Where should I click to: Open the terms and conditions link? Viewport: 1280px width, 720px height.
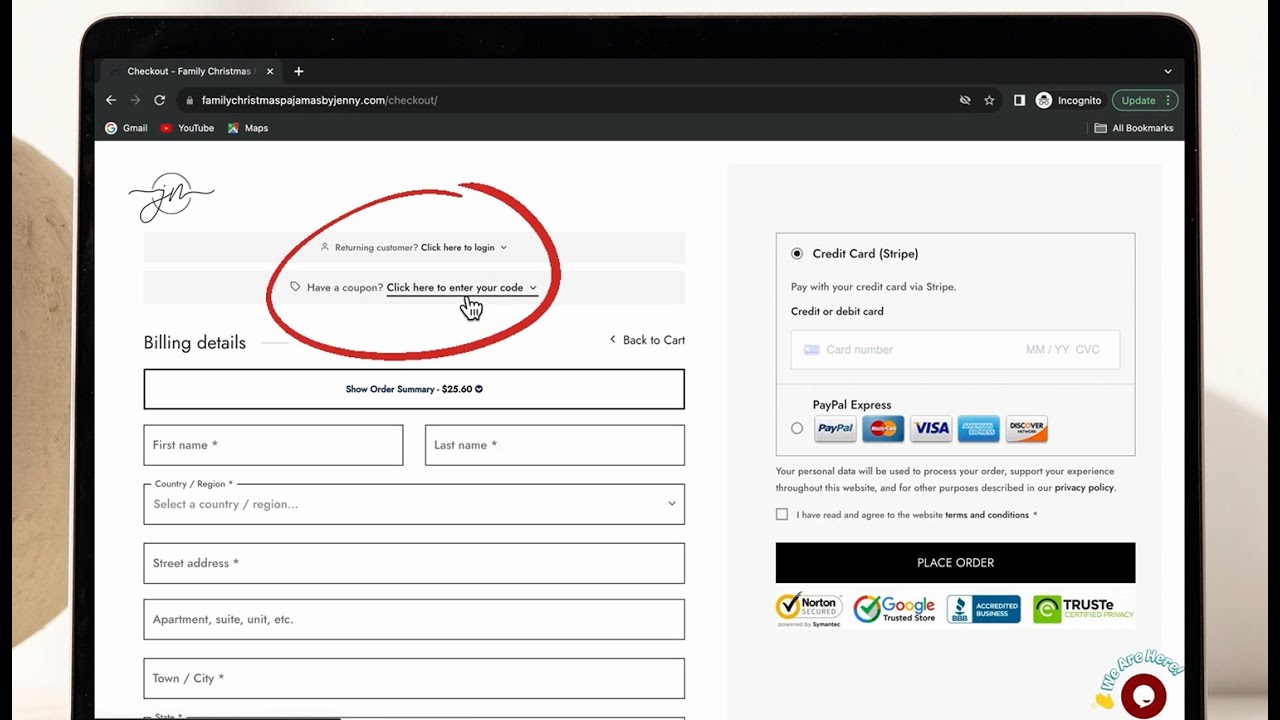[x=987, y=515]
